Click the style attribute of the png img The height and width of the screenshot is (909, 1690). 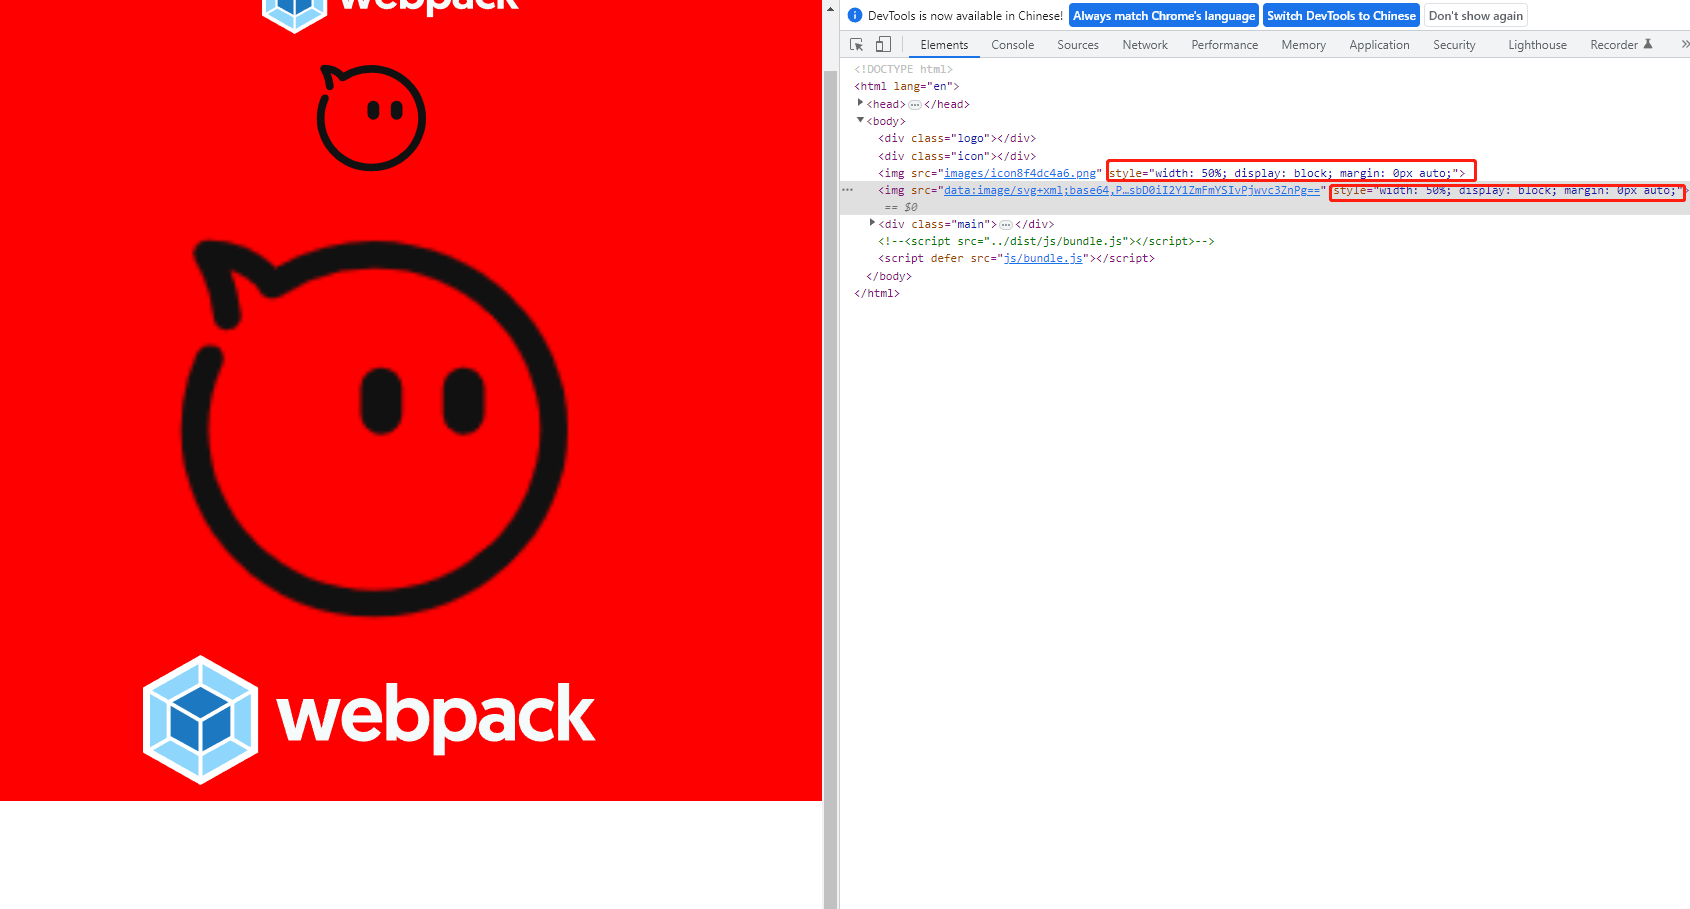(1284, 173)
